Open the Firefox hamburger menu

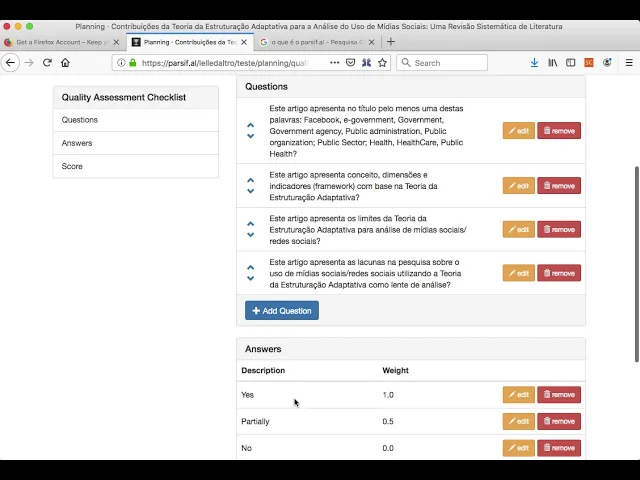click(x=629, y=62)
